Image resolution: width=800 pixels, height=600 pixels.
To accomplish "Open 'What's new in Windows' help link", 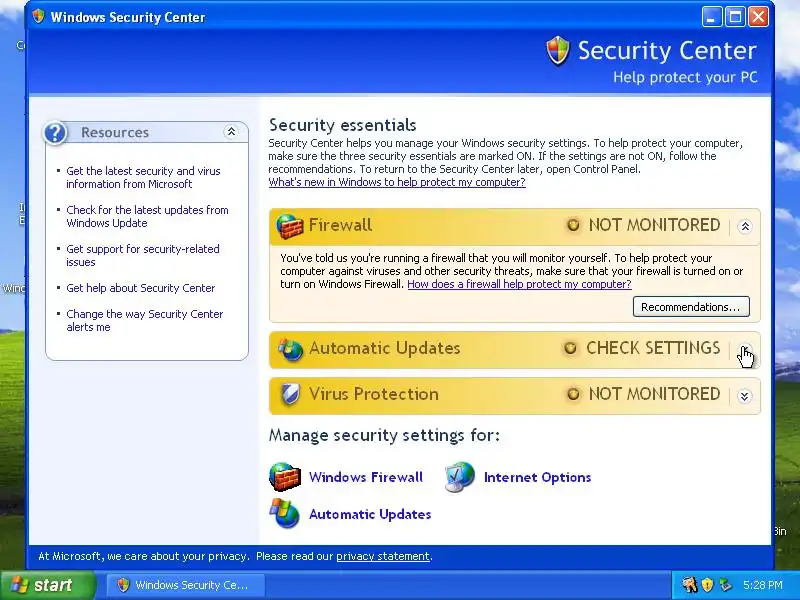I will (397, 182).
